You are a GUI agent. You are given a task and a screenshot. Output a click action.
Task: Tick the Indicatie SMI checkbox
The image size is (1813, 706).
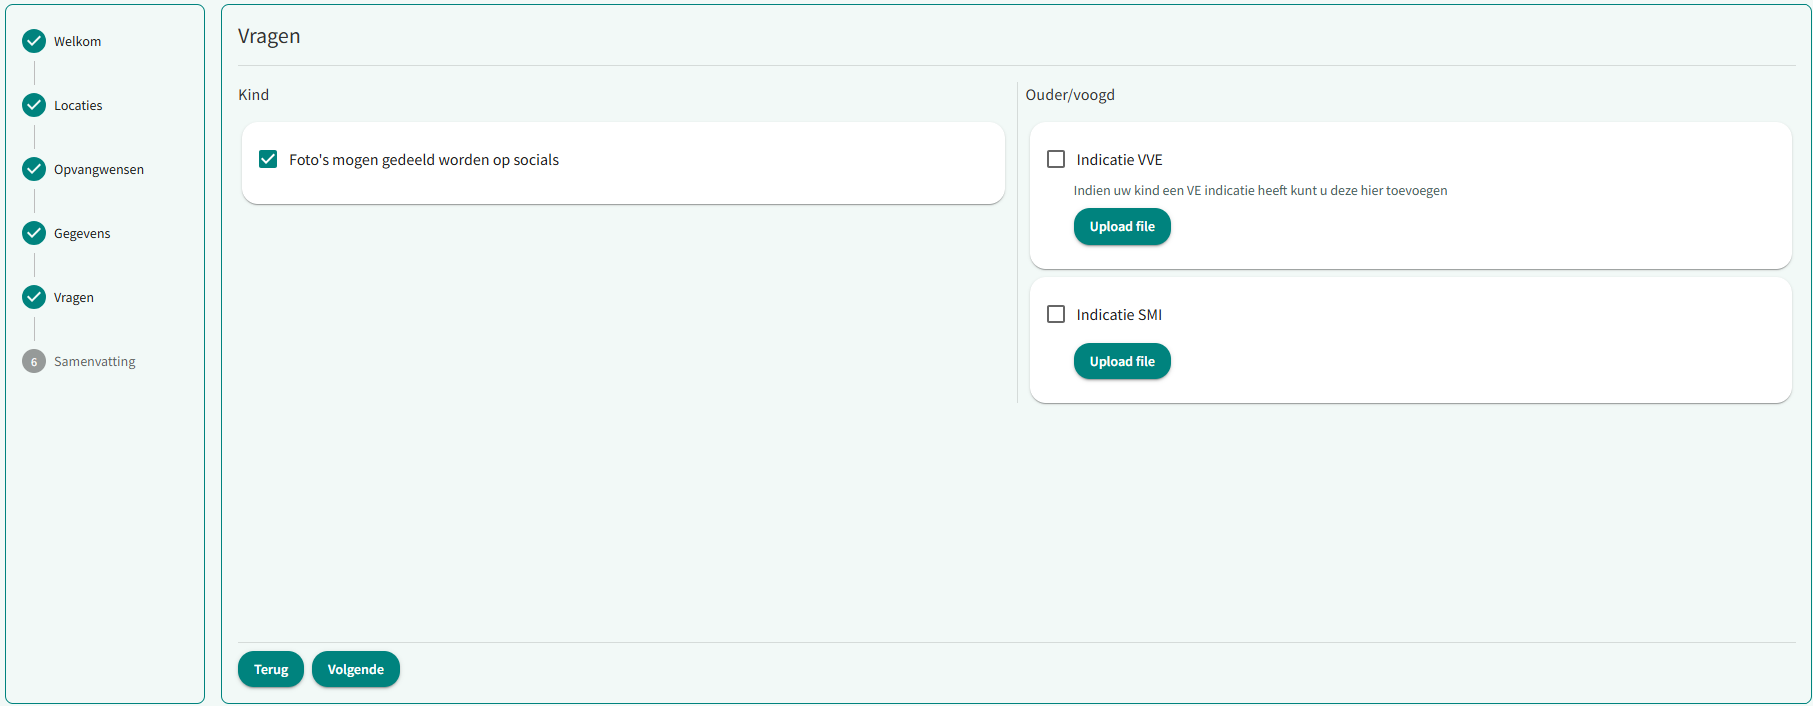coord(1056,314)
